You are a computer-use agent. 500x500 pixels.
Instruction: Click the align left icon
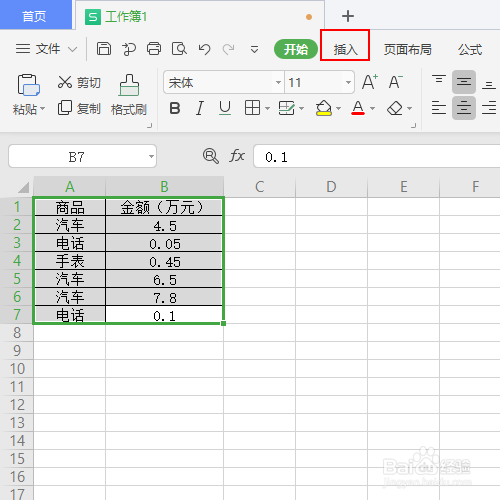tap(439, 108)
